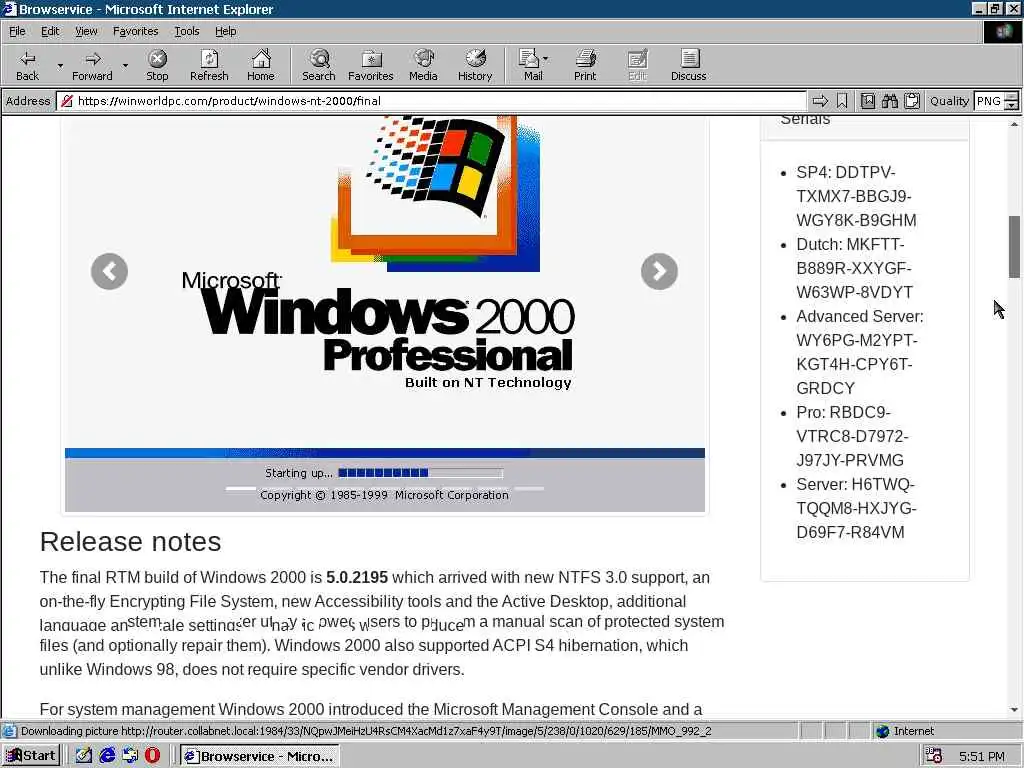Click the Release notes heading
The image size is (1024, 768).
pos(131,542)
